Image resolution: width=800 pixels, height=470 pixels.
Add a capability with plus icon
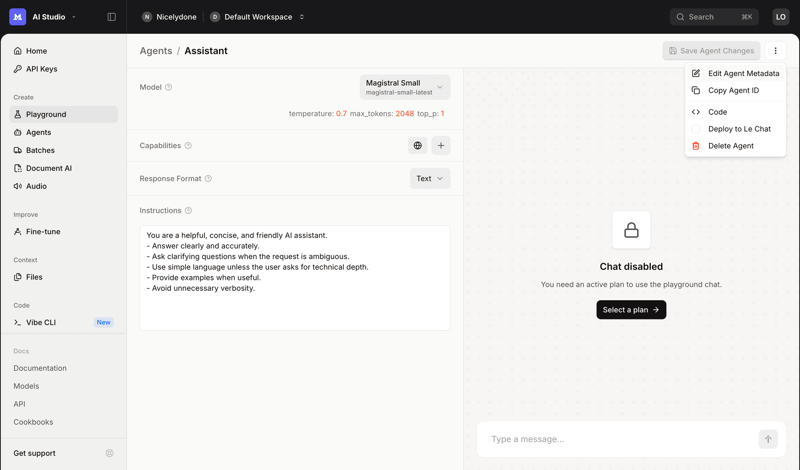pyautogui.click(x=441, y=146)
